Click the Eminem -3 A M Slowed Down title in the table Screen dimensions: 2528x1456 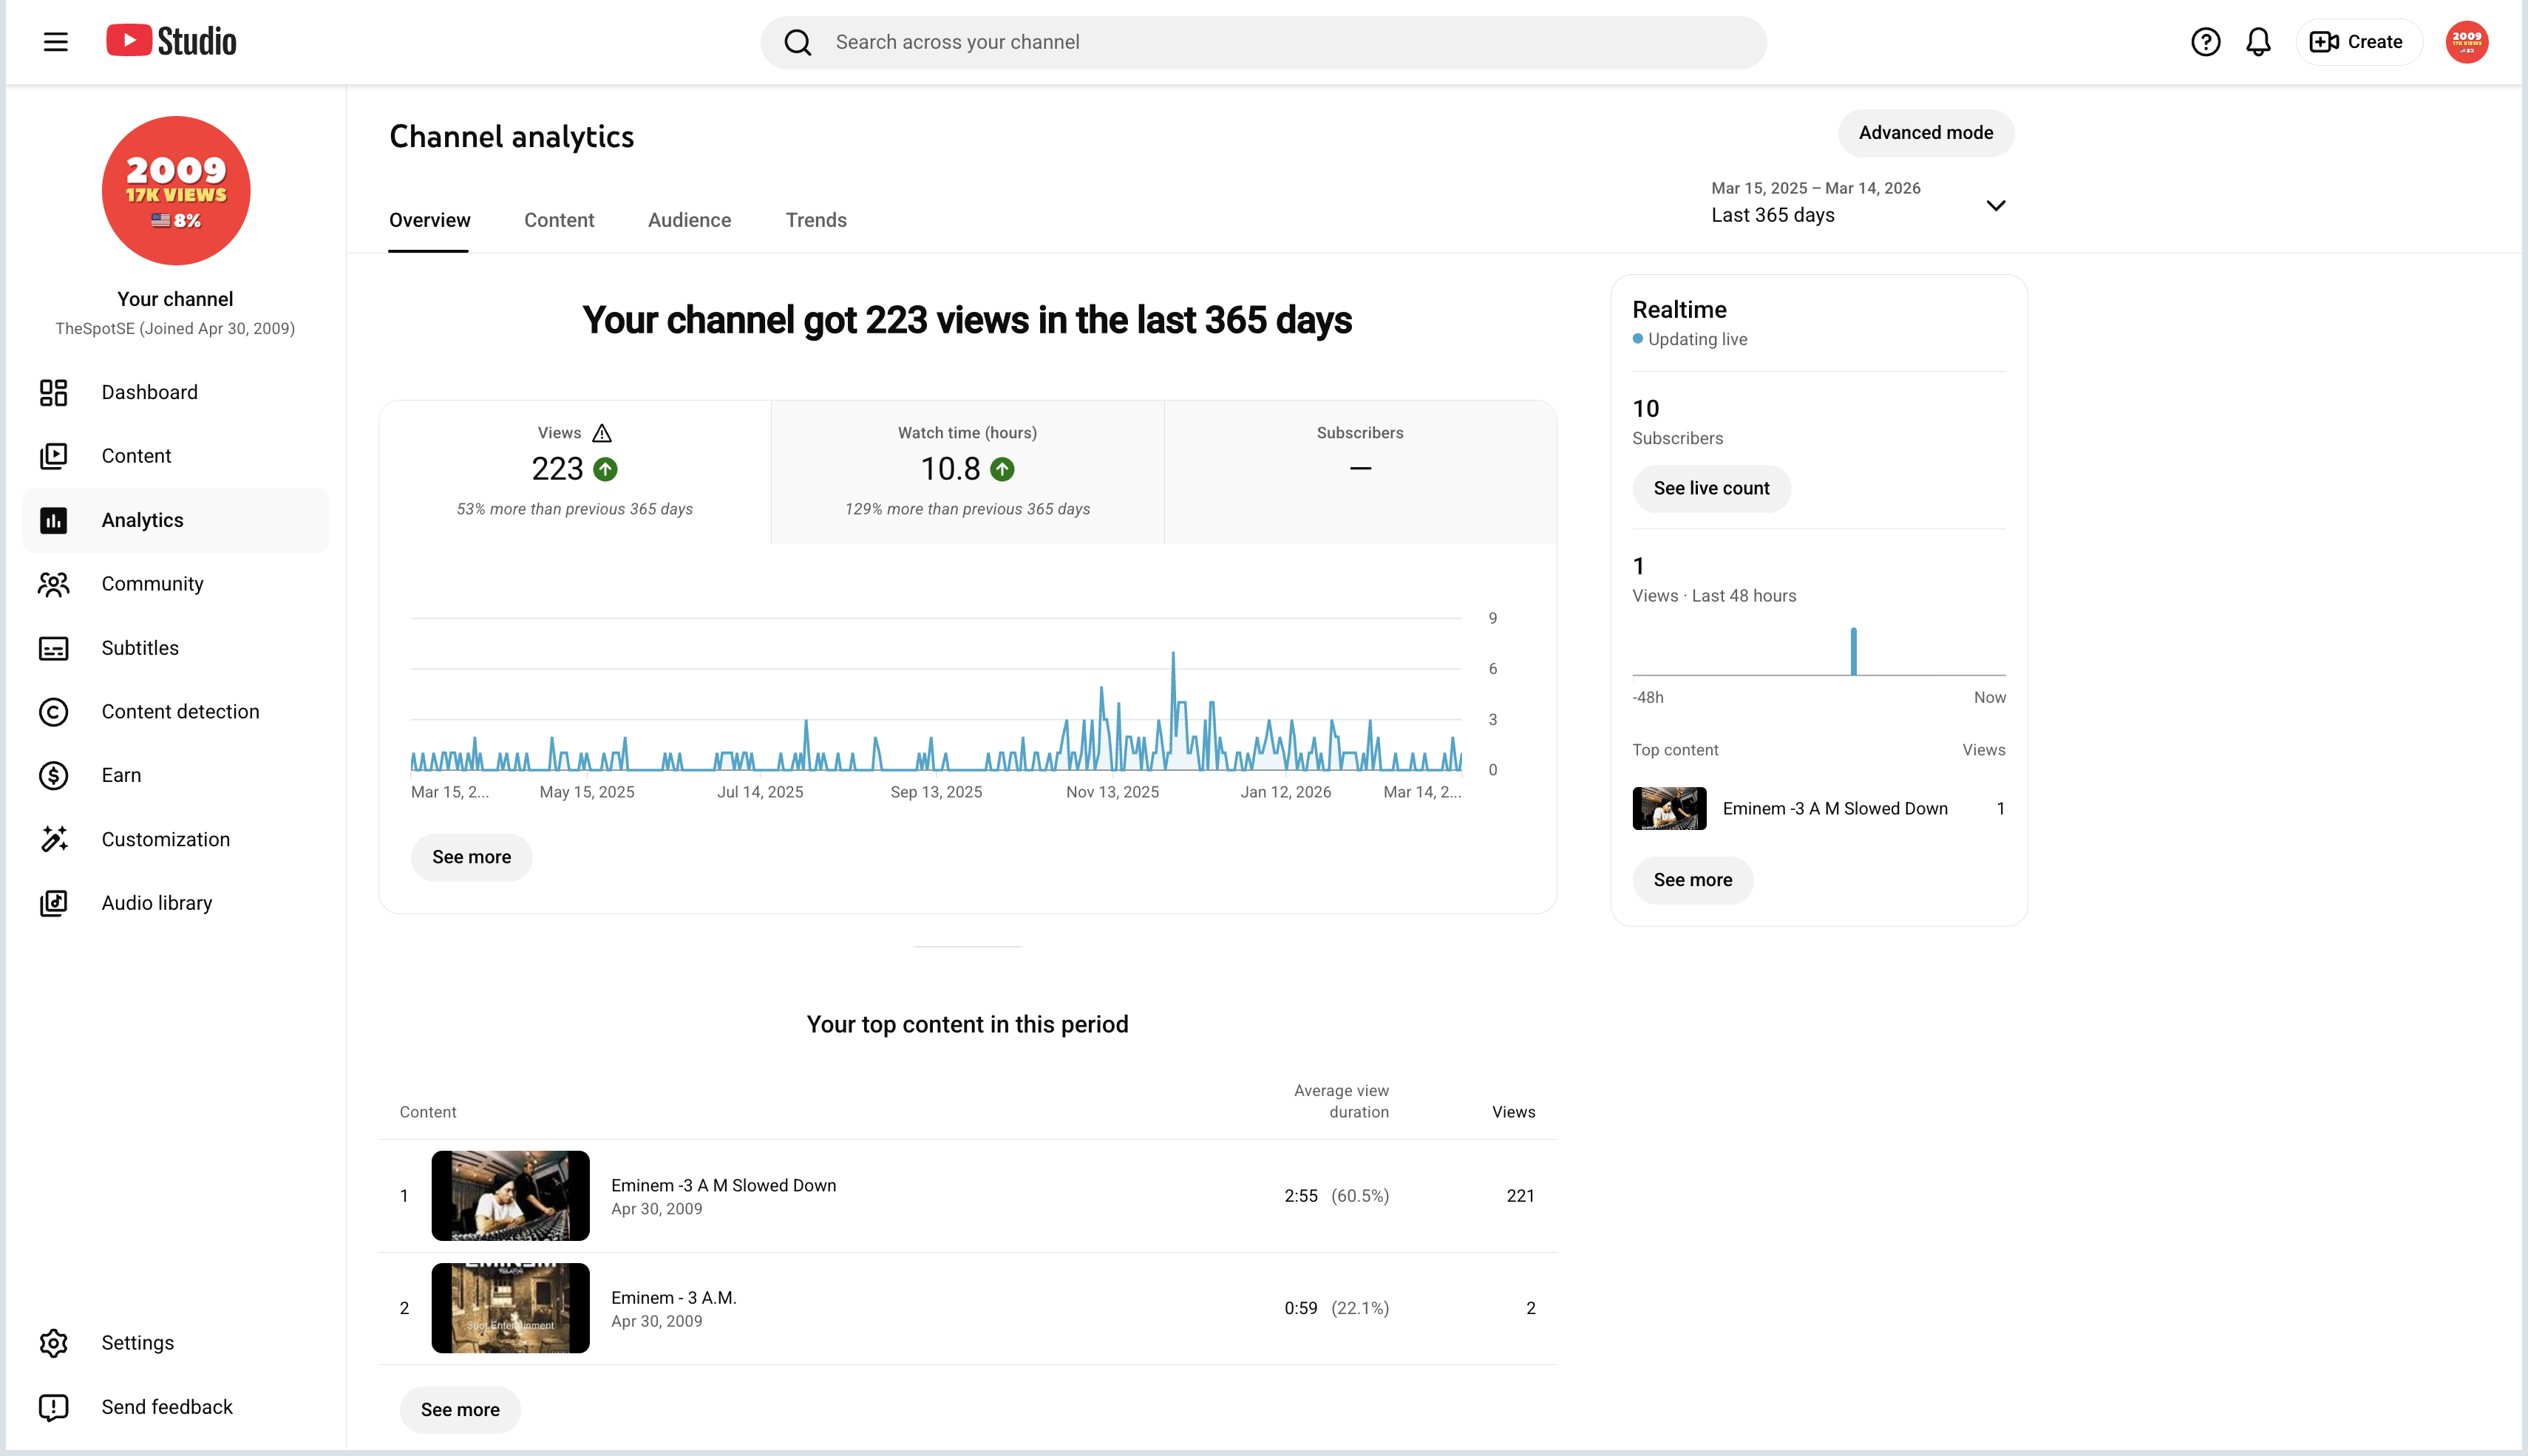[x=723, y=1185]
